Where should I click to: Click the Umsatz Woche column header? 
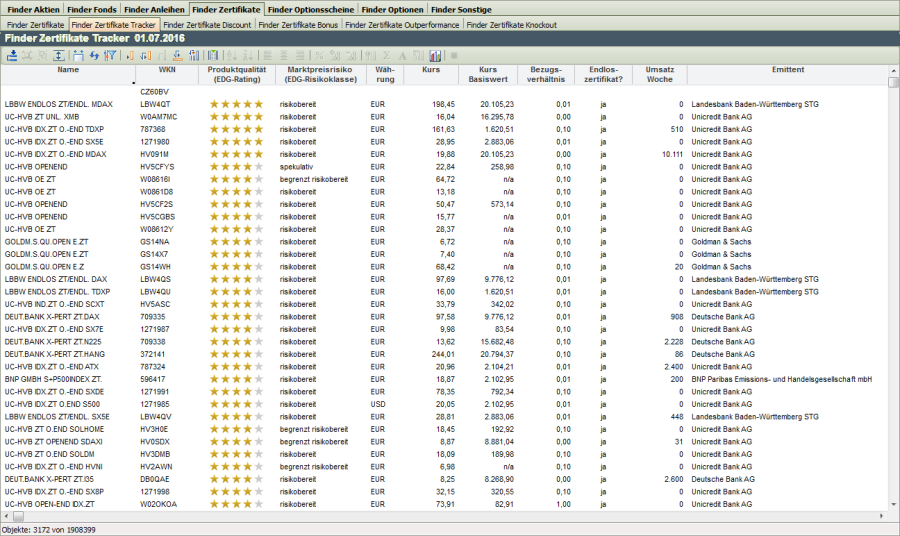point(660,74)
